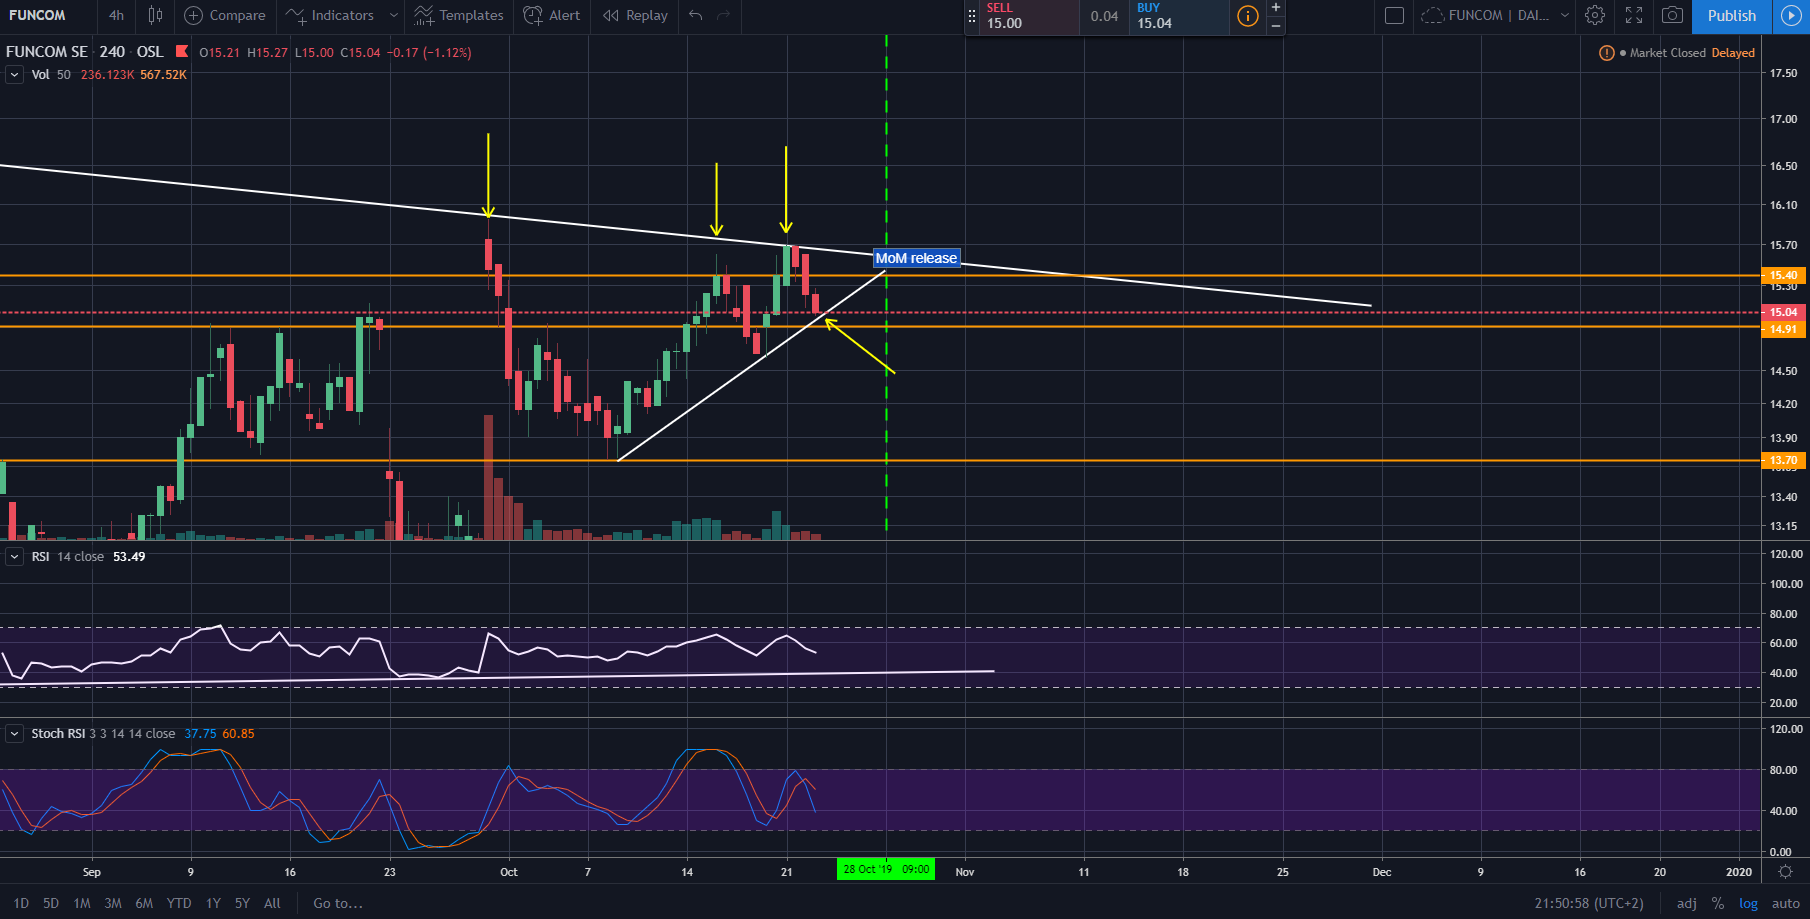Select the 6M date range
The width and height of the screenshot is (1810, 919).
(x=144, y=903)
